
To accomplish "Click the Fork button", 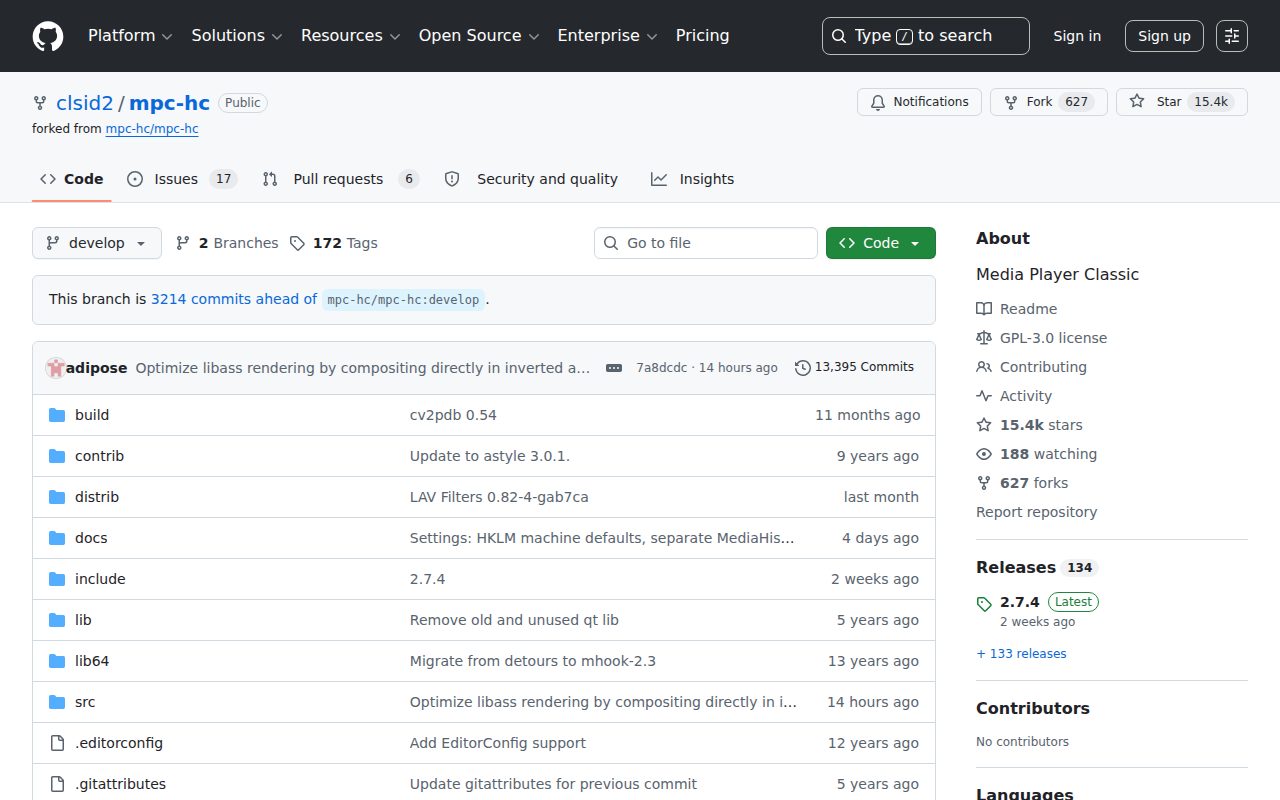I will (x=1049, y=102).
